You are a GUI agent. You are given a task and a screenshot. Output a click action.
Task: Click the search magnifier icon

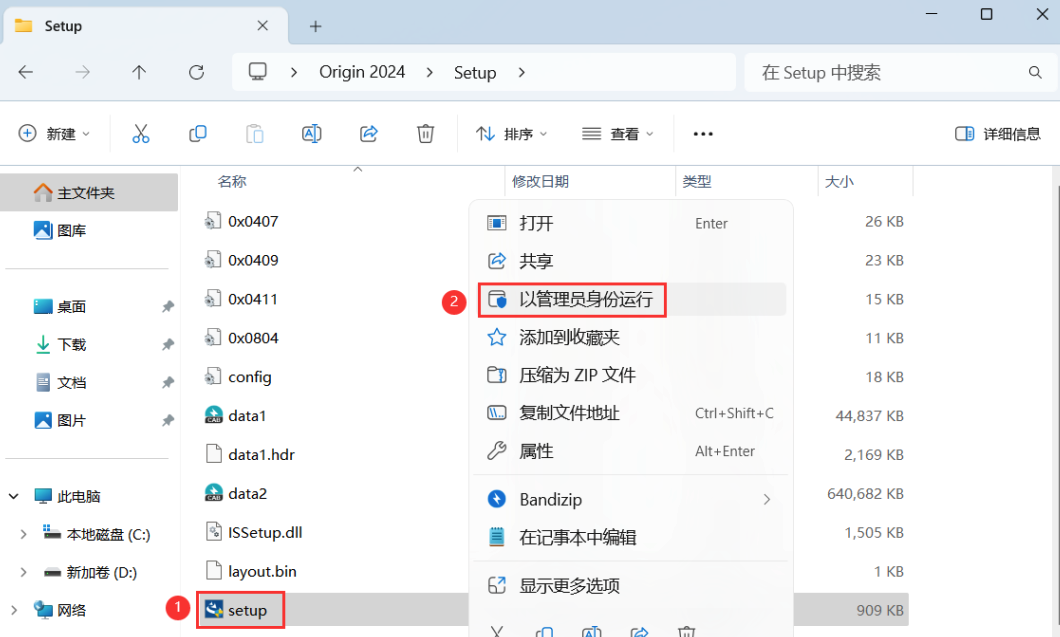click(1035, 72)
